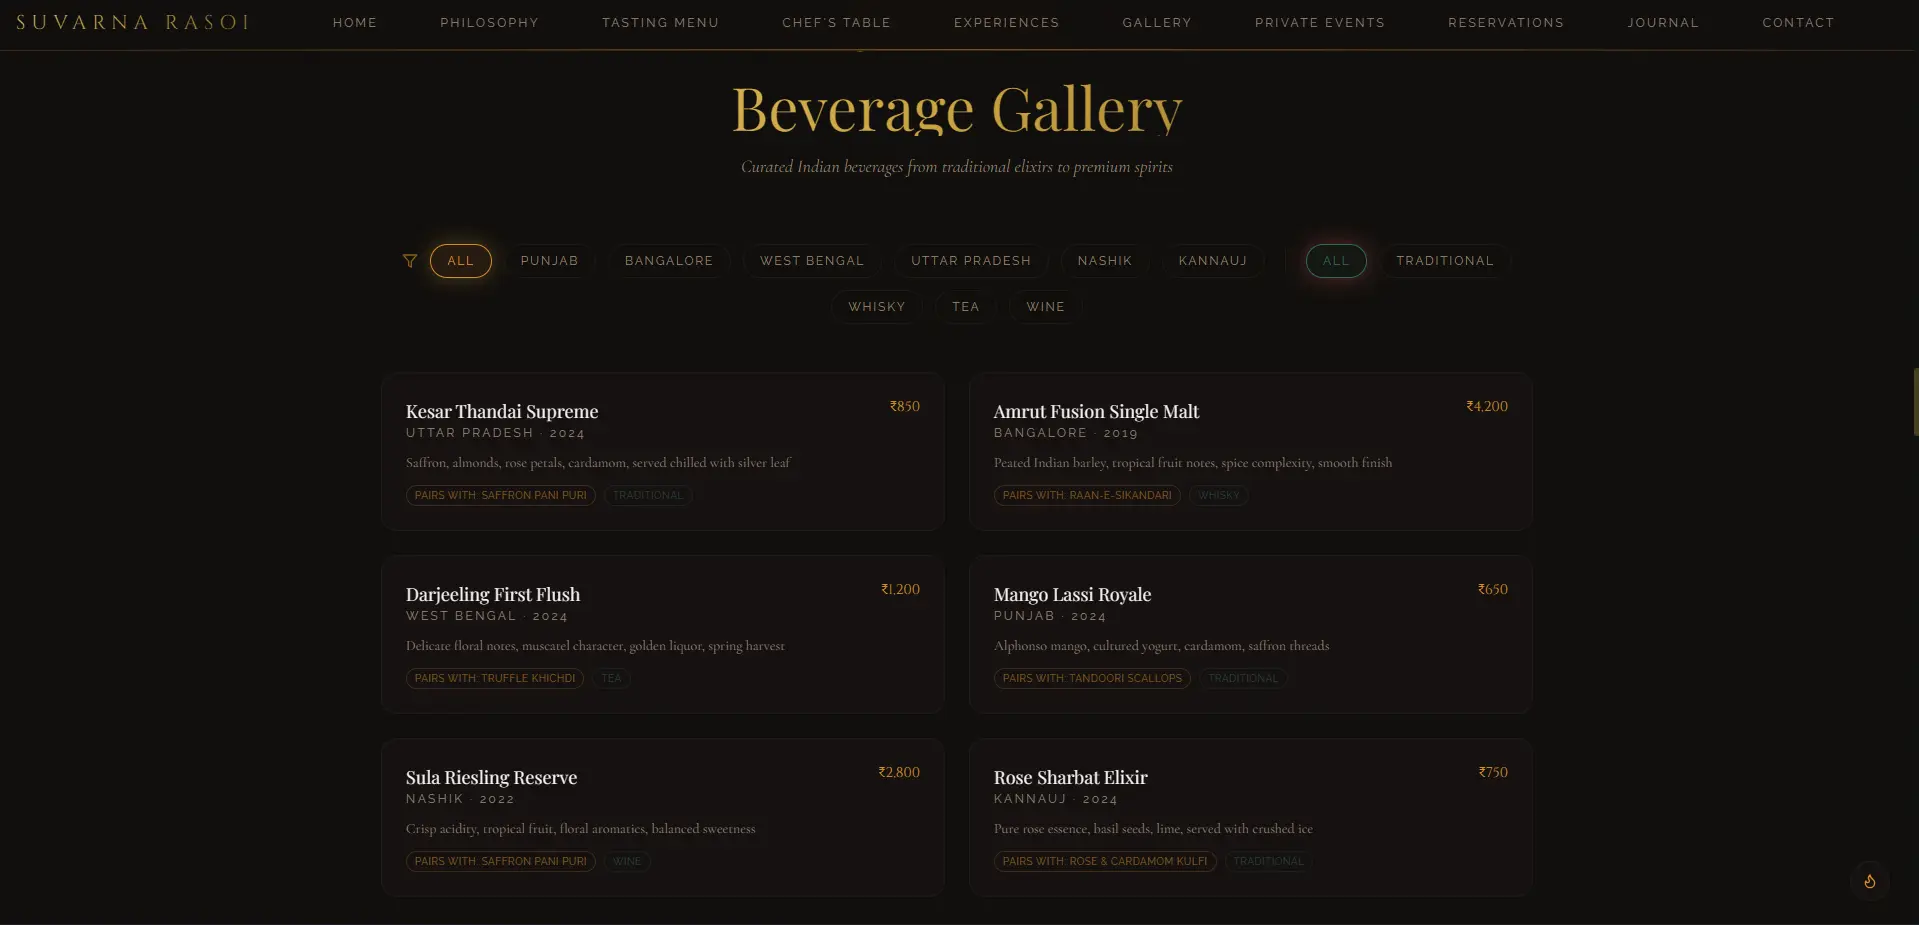
Task: Open the GALLERY menu item
Action: (1157, 22)
